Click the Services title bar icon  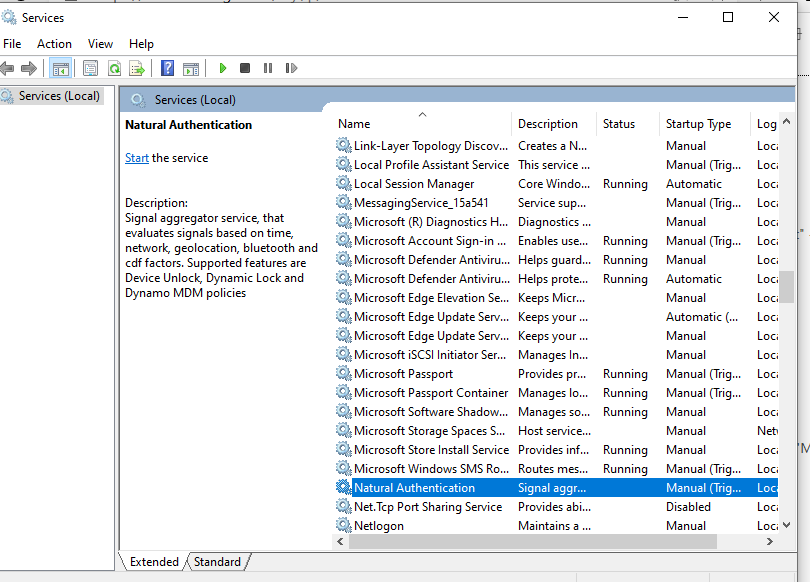[x=9, y=17]
